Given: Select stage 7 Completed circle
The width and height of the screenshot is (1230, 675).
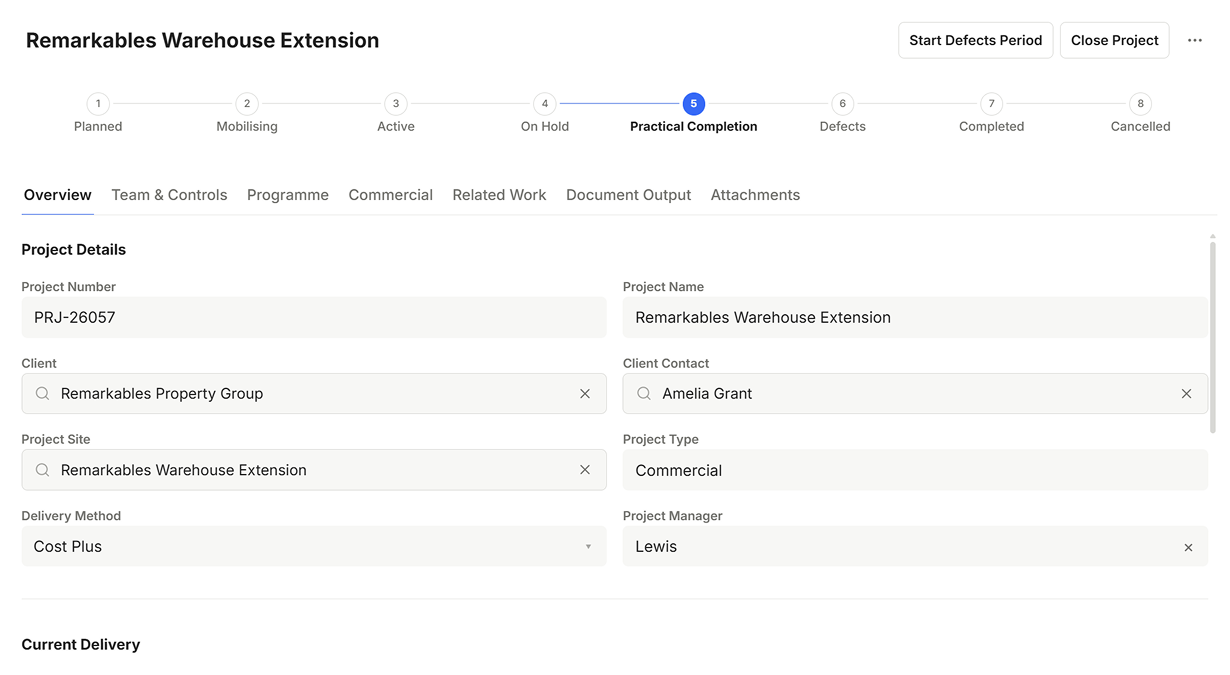Looking at the screenshot, I should [992, 103].
